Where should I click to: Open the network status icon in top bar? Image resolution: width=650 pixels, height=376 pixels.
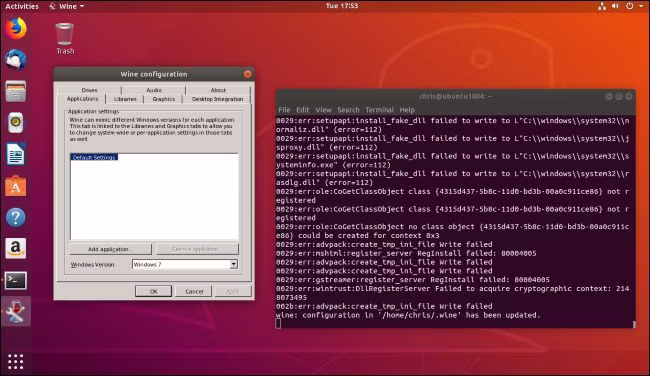602,6
